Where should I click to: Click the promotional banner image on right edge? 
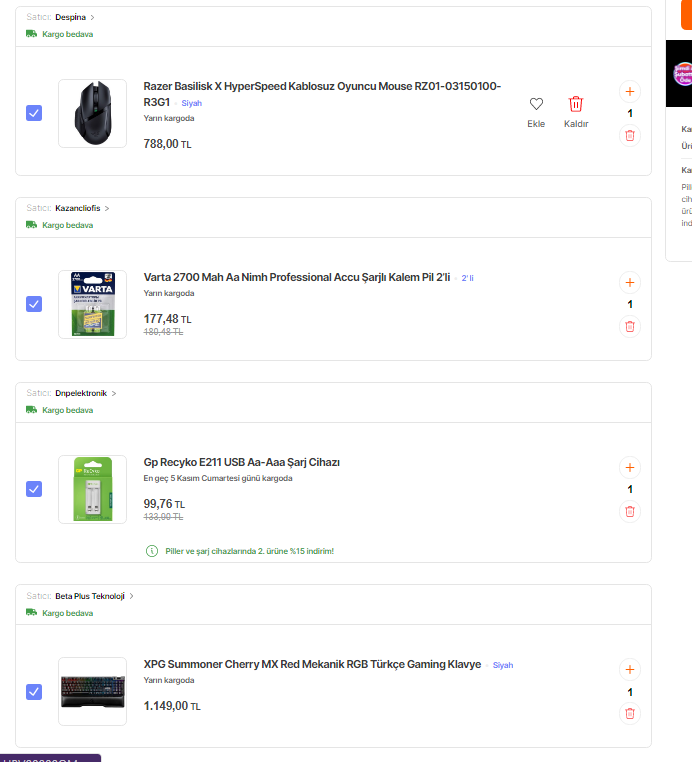click(679, 73)
